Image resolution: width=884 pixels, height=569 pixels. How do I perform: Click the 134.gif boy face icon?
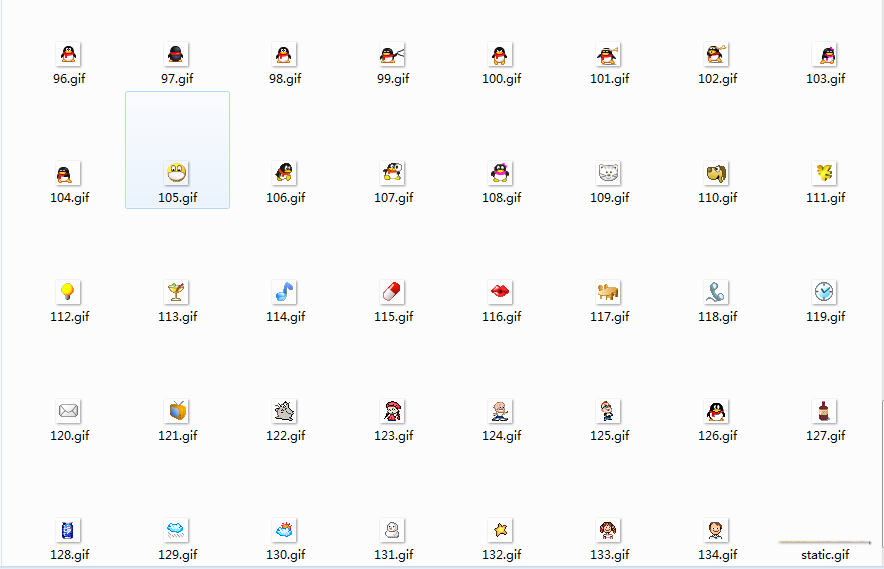coord(716,530)
